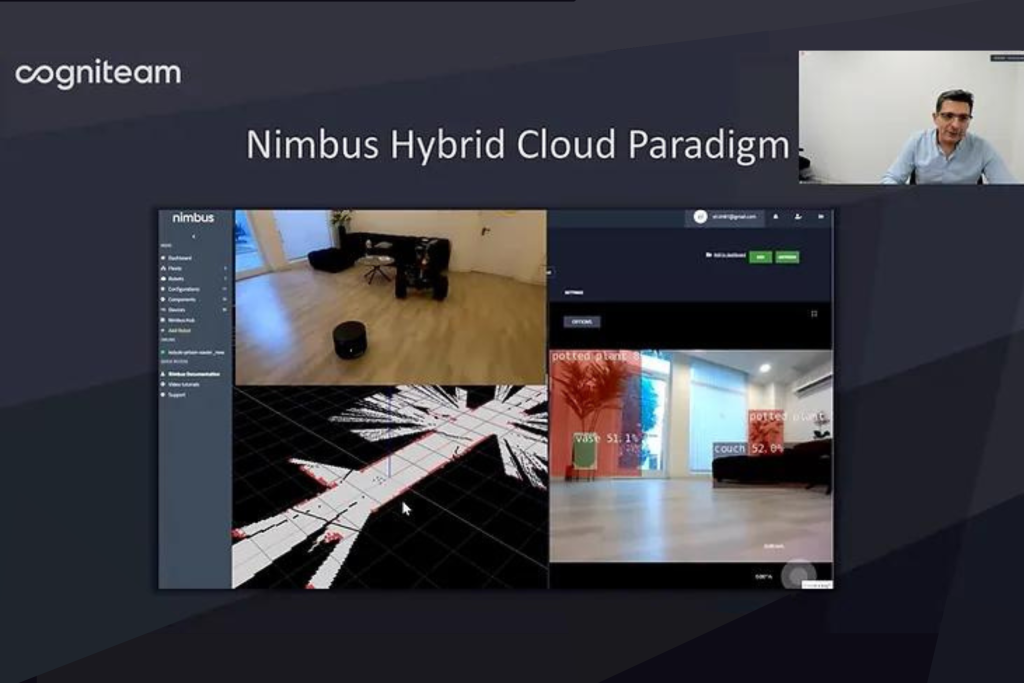Open the Configurations sidebar section
This screenshot has width=1024, height=683.
184,289
